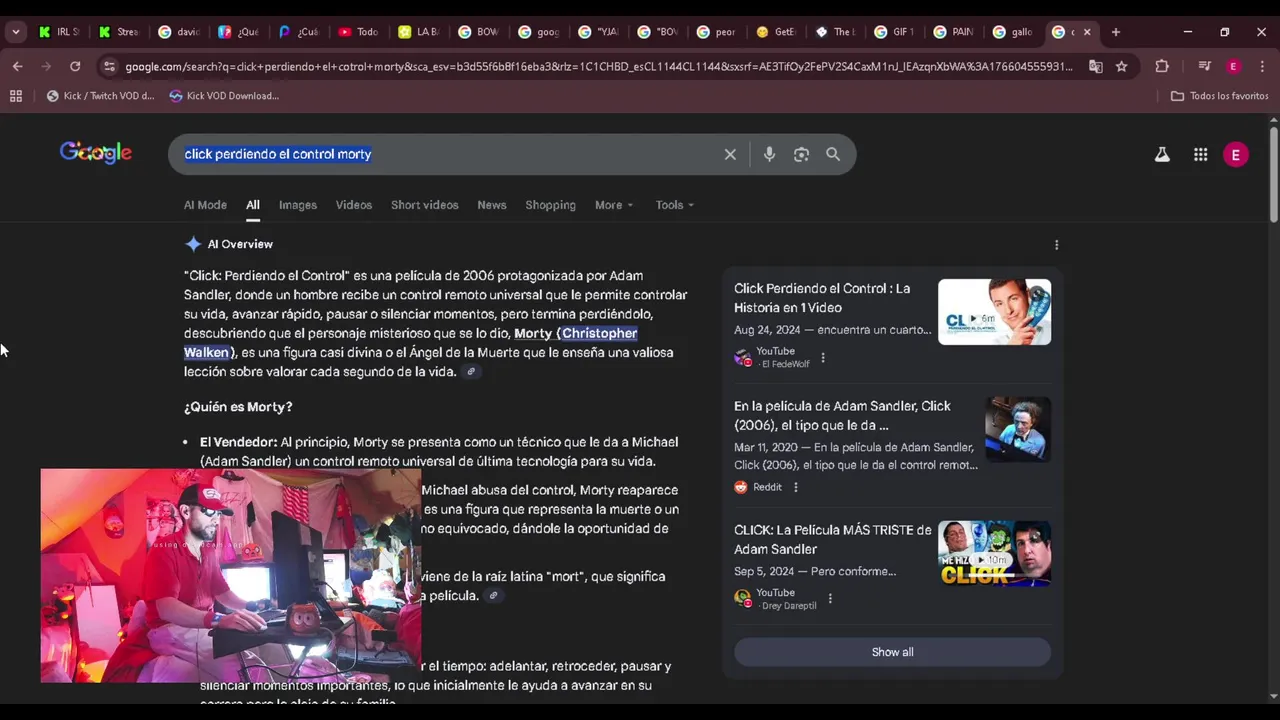The image size is (1280, 720).
Task: Open Chrome profile avatar in toolbar
Action: pyautogui.click(x=1233, y=67)
